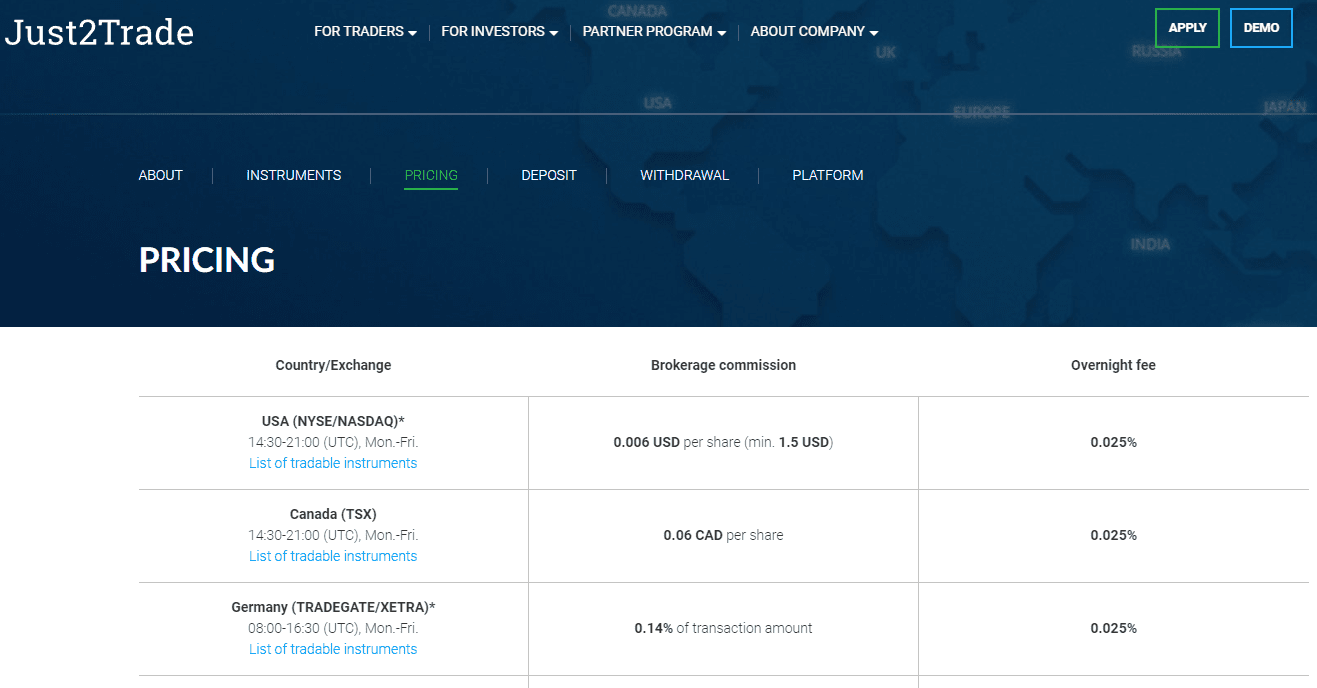
Task: Click the 0.14% of transaction amount cell
Action: [723, 628]
